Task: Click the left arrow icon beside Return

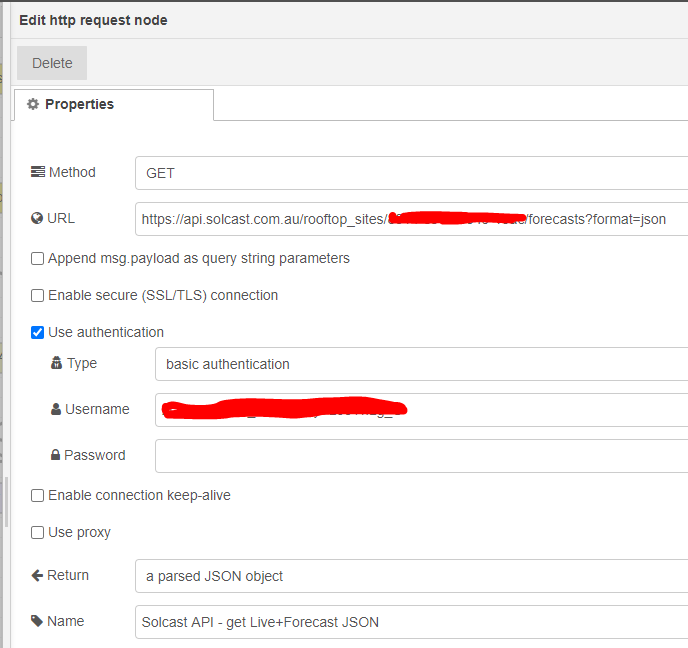Action: click(x=38, y=575)
